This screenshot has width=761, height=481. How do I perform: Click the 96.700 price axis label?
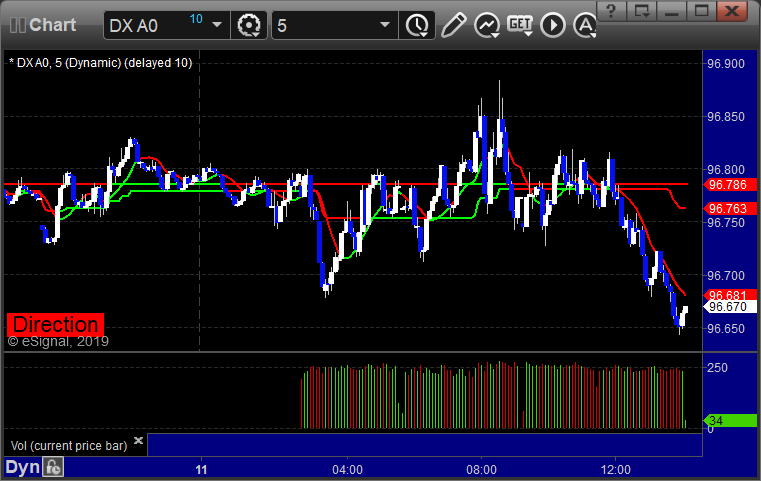[x=726, y=275]
